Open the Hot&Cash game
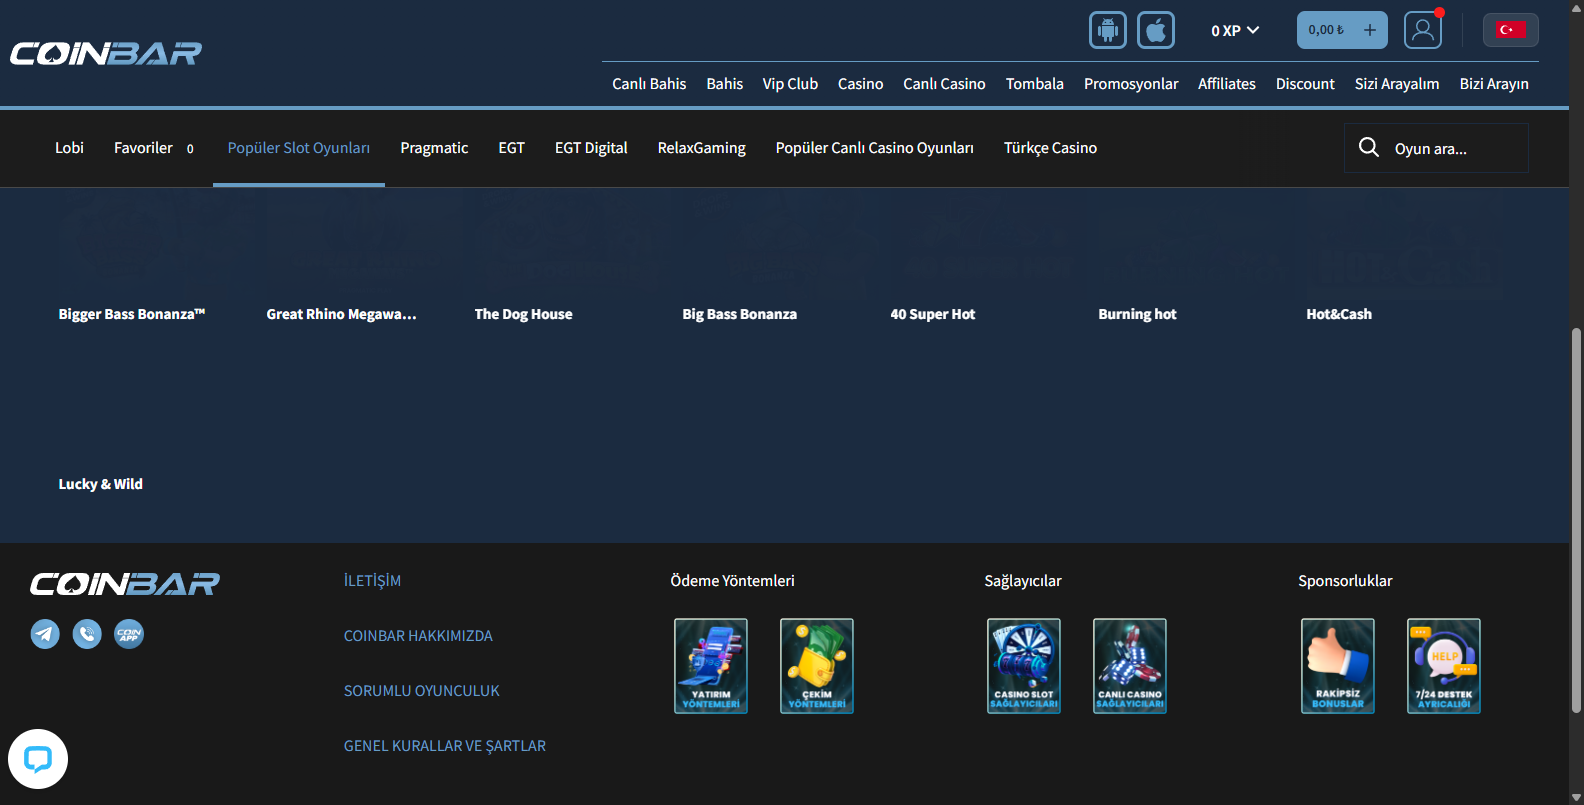Screen dimensions: 1584x805 (x=1338, y=314)
